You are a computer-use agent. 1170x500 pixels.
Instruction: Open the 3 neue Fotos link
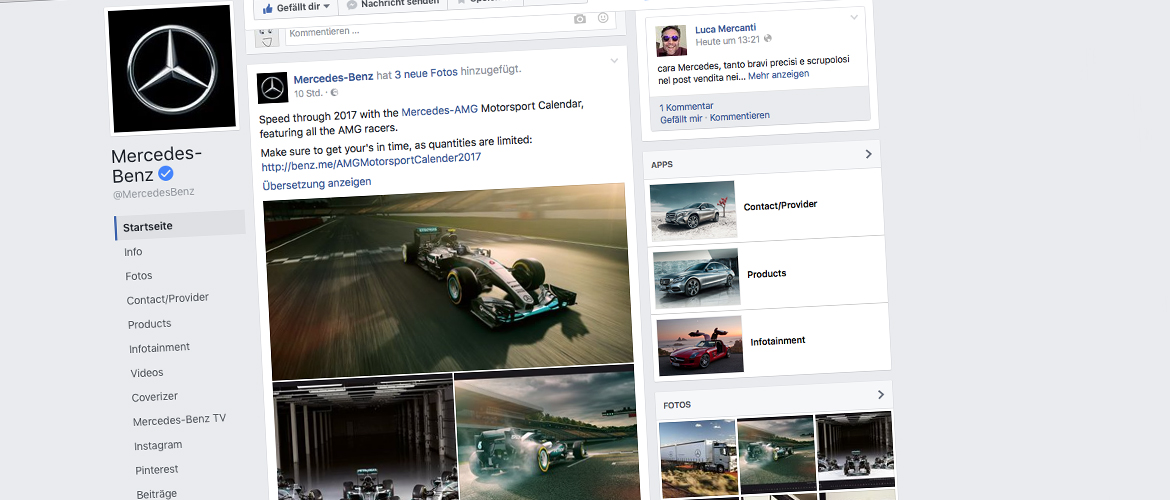(x=426, y=74)
